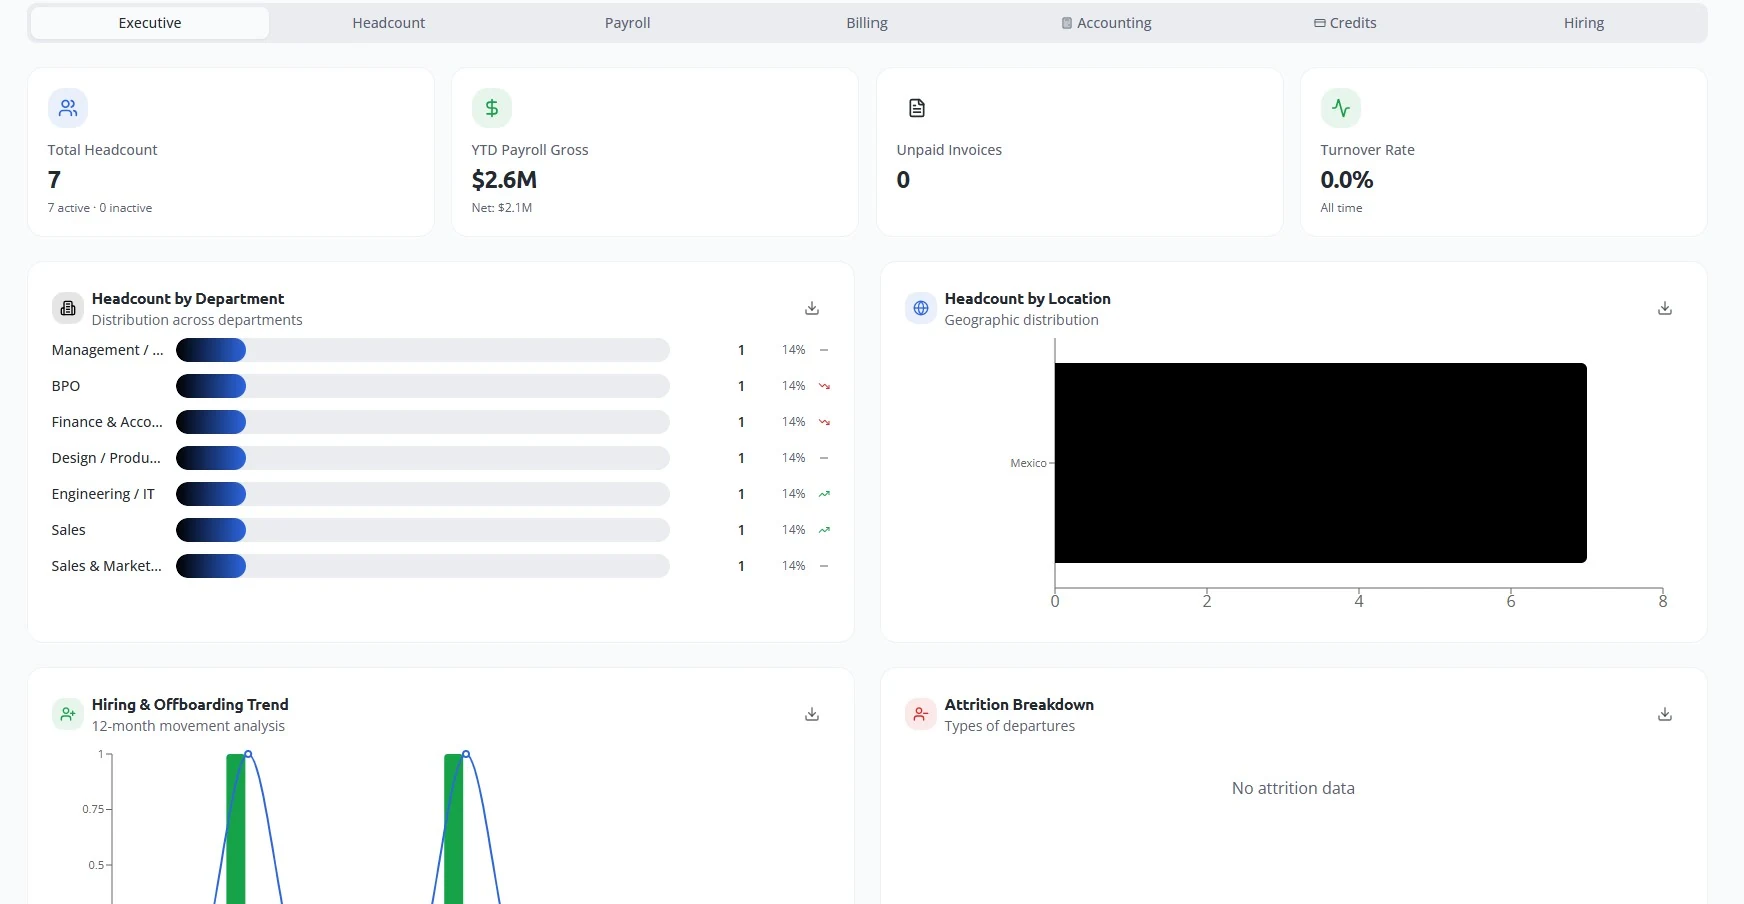Click the 'All time' label
The width and height of the screenshot is (1744, 904).
(1341, 208)
